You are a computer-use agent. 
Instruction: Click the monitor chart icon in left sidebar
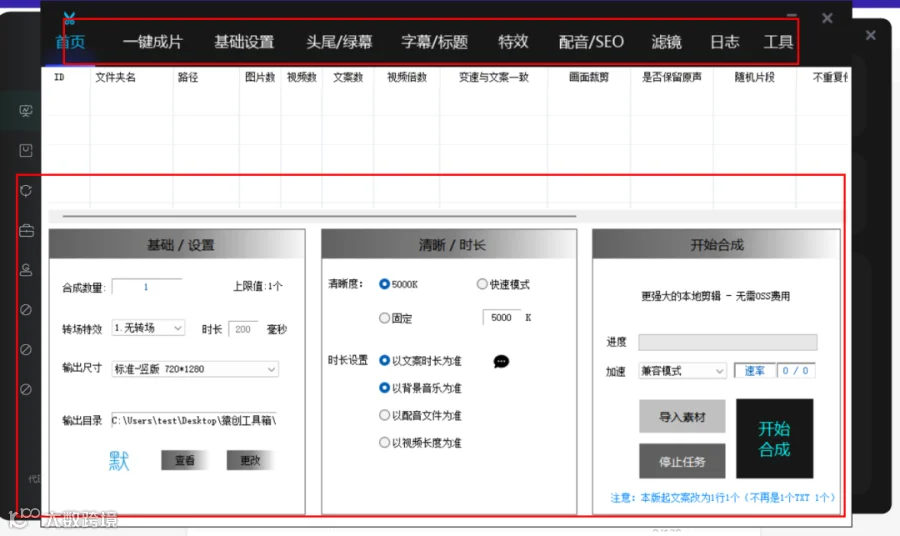tap(26, 111)
